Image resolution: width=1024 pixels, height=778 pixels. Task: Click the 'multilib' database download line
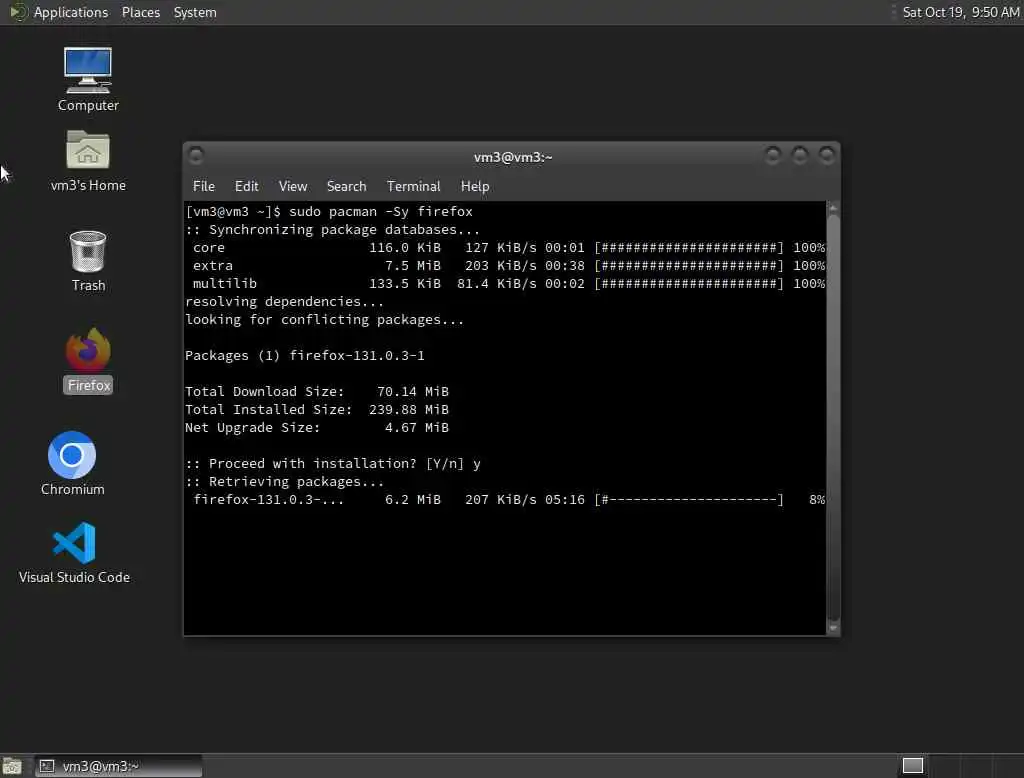[509, 284]
